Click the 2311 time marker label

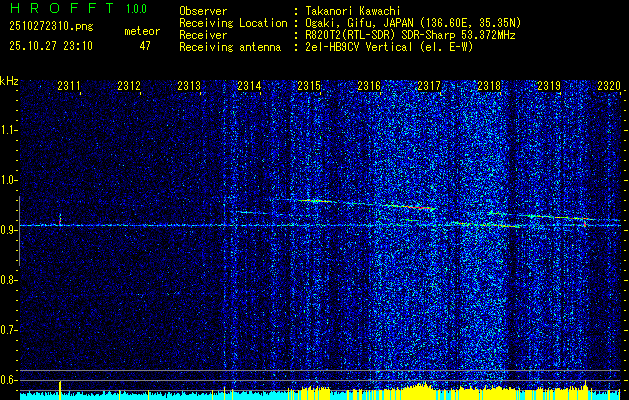(69, 85)
